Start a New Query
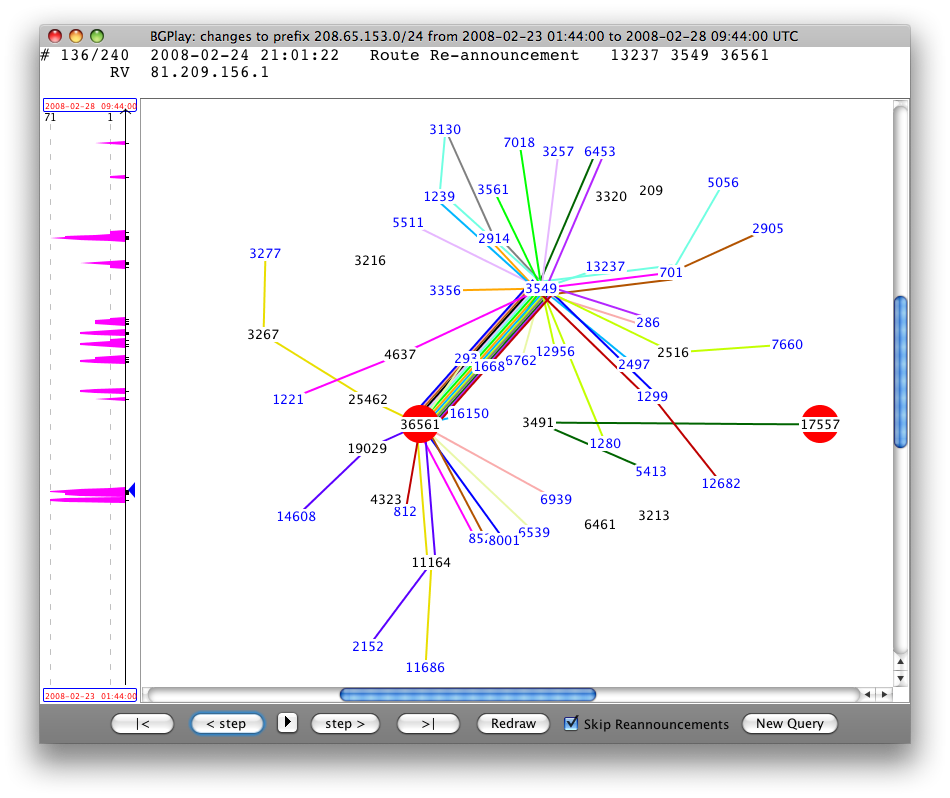950x798 pixels. [x=789, y=723]
